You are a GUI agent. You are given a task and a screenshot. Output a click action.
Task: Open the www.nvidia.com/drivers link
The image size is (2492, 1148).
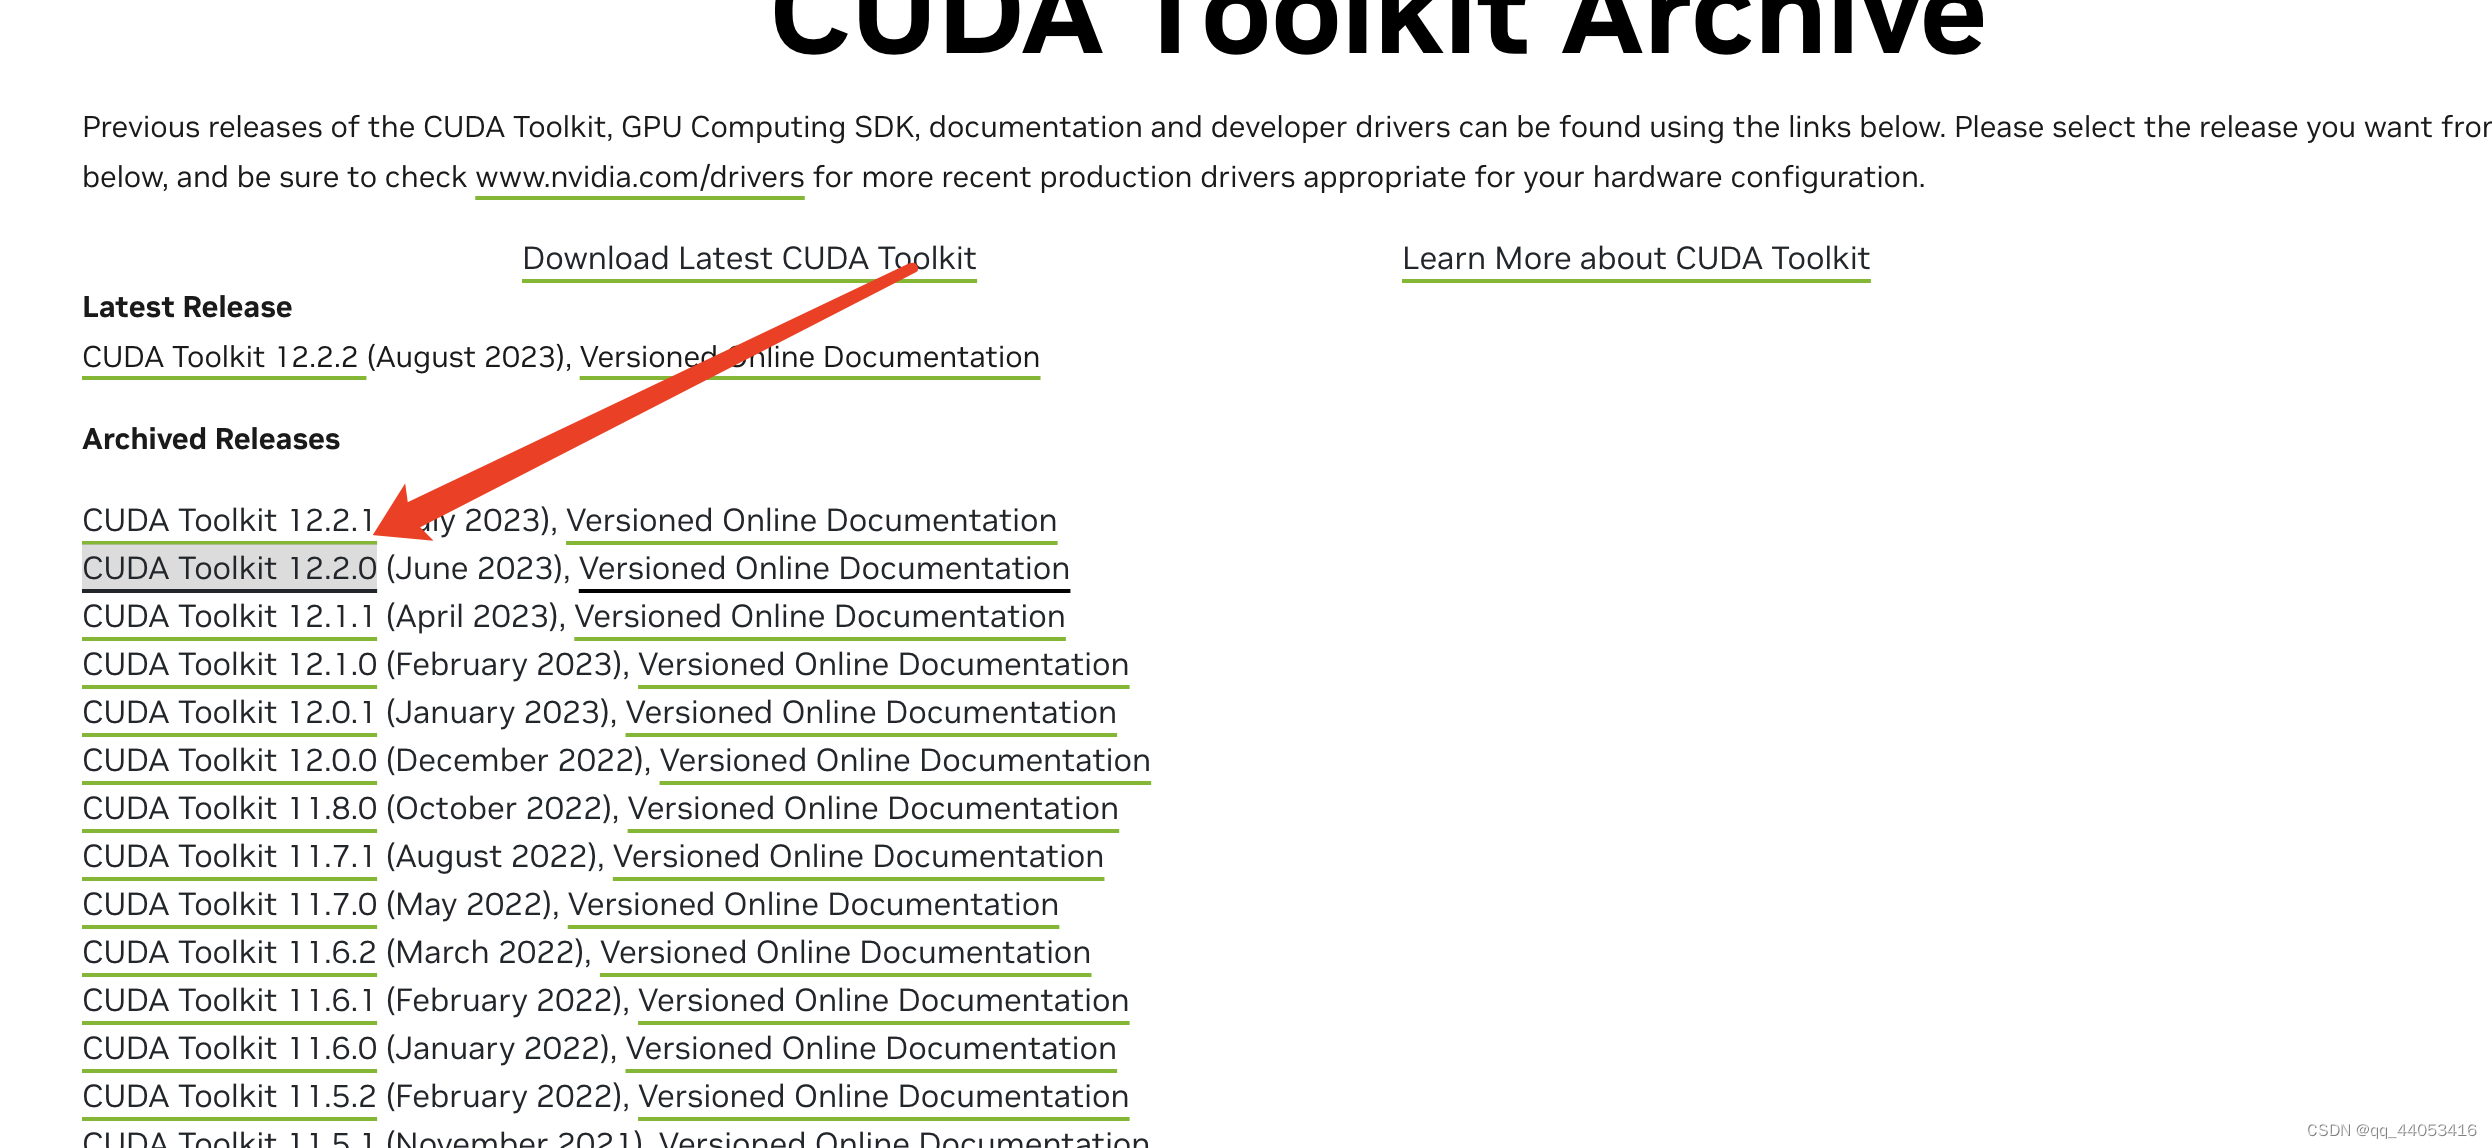click(x=639, y=178)
